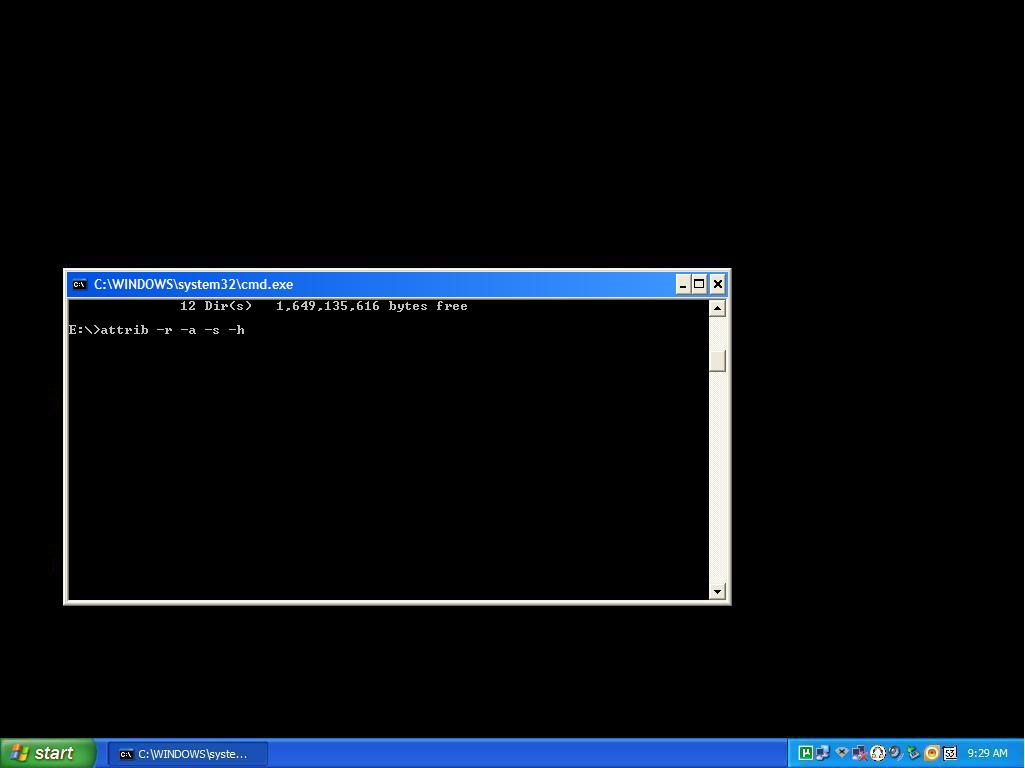The width and height of the screenshot is (1025, 768).
Task: Click the cmd.exe icon in the title bar
Action: tap(80, 284)
